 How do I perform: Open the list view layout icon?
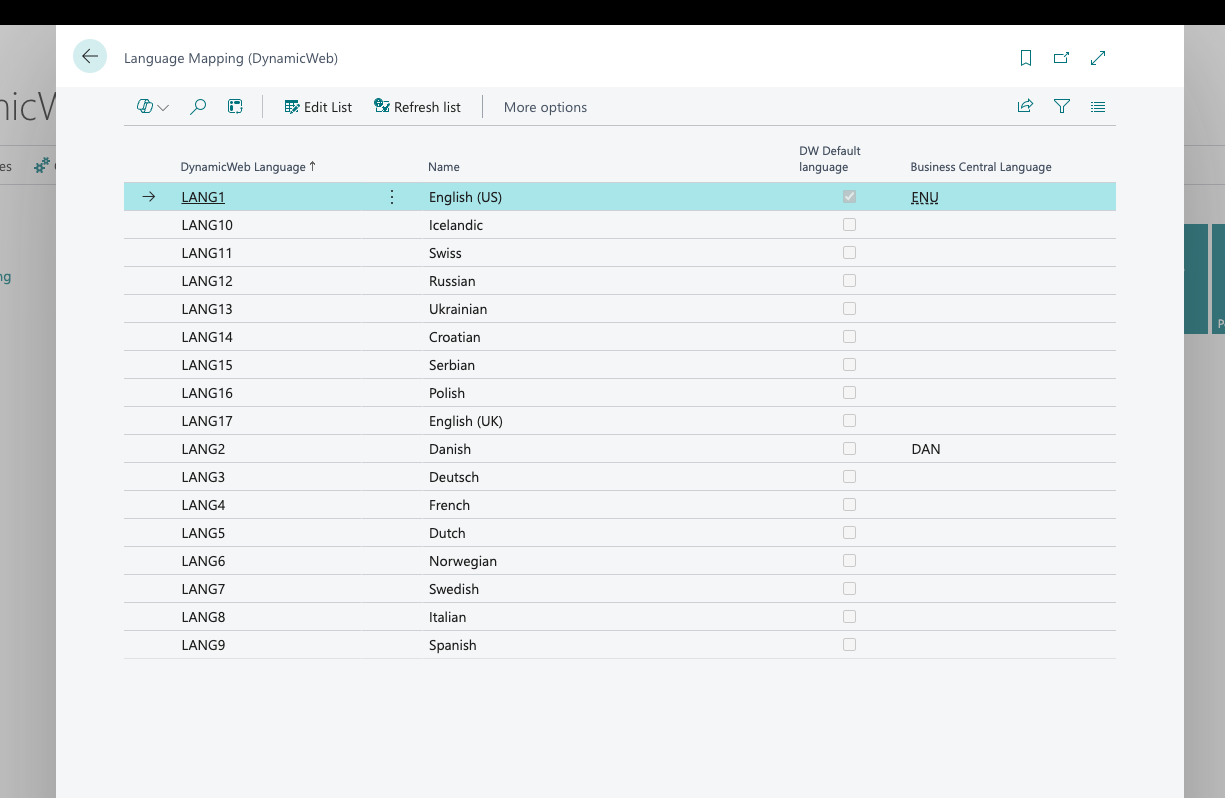(x=1098, y=106)
